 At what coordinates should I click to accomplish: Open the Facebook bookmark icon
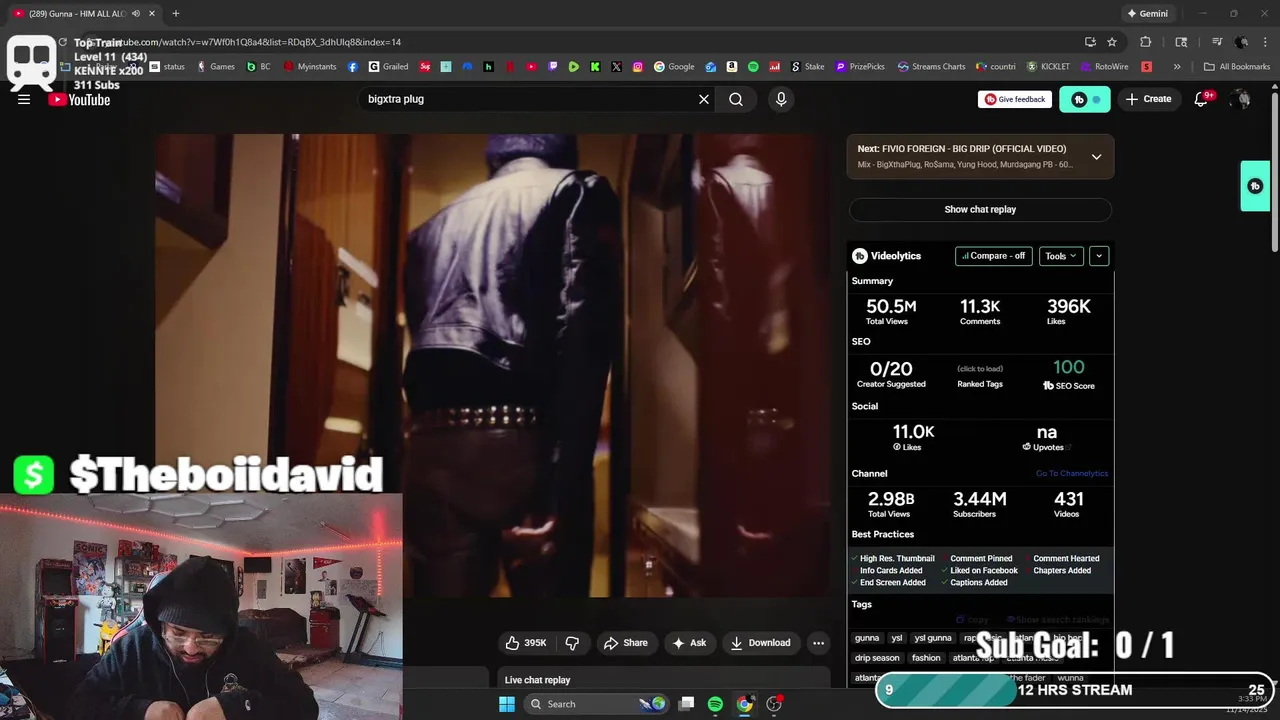pos(353,67)
